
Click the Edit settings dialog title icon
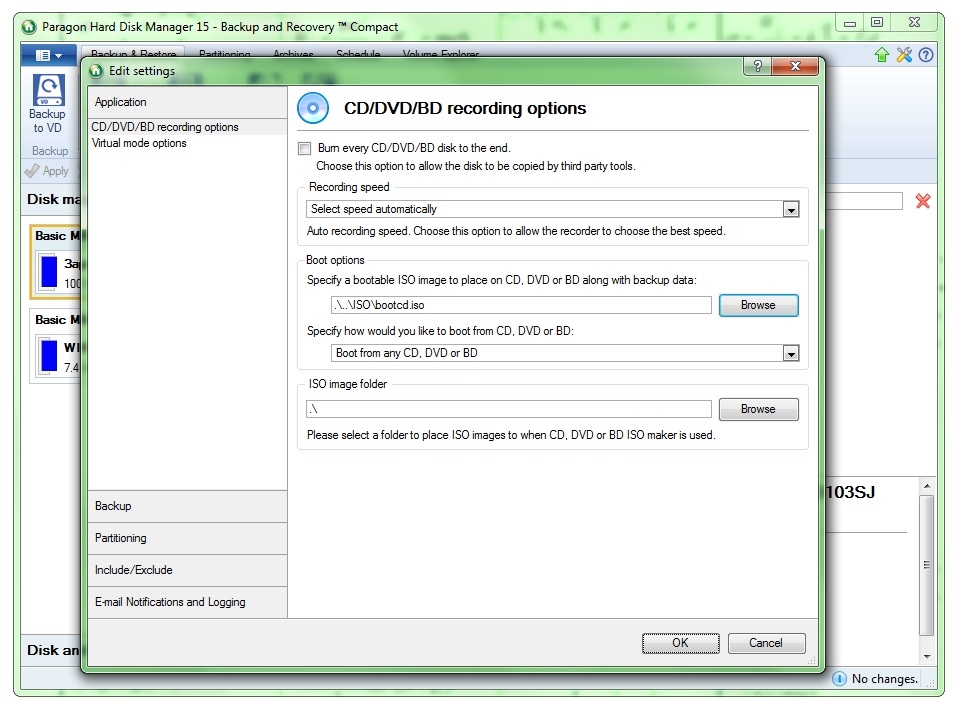96,71
